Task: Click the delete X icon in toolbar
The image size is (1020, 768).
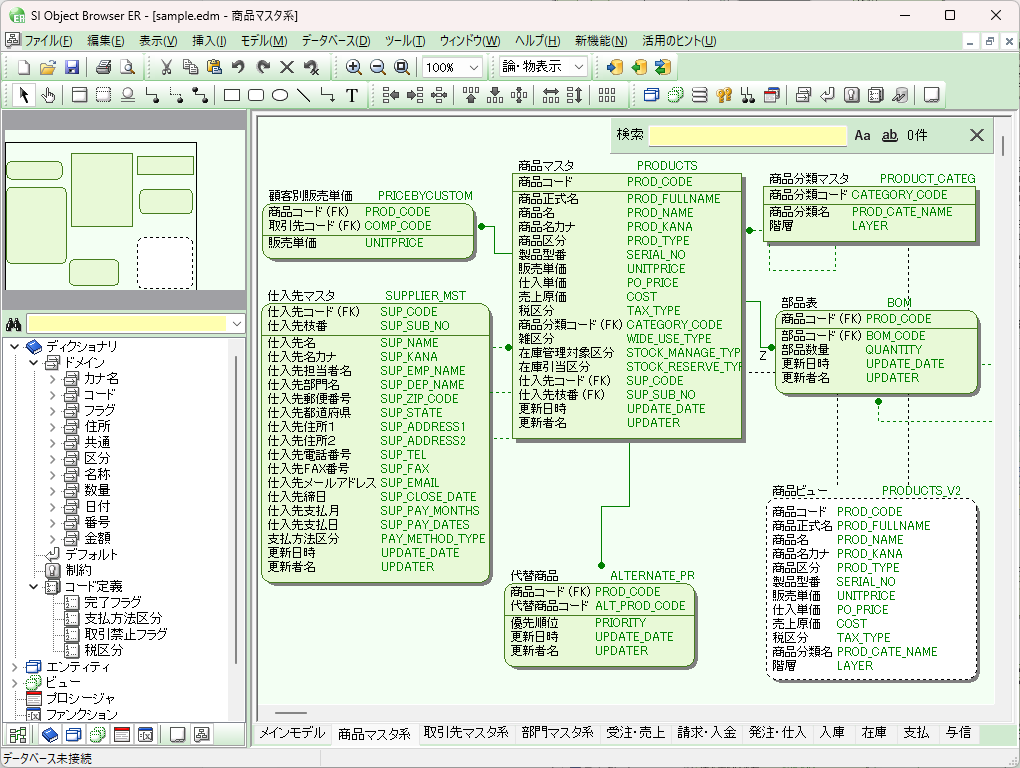Action: [x=287, y=67]
